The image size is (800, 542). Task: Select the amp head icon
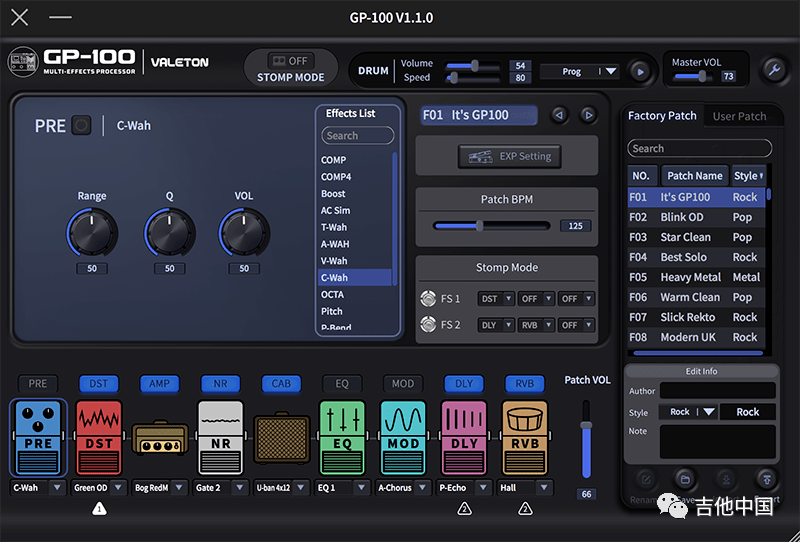point(160,439)
